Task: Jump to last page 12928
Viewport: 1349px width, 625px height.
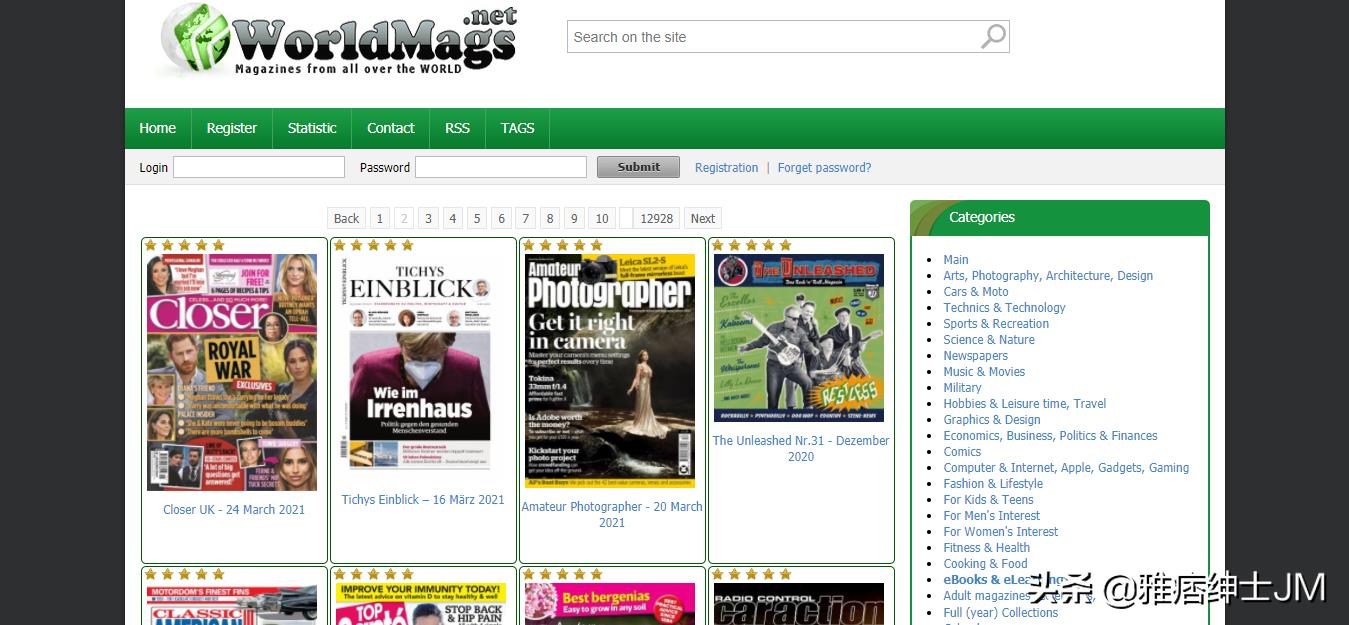Action: pos(657,219)
